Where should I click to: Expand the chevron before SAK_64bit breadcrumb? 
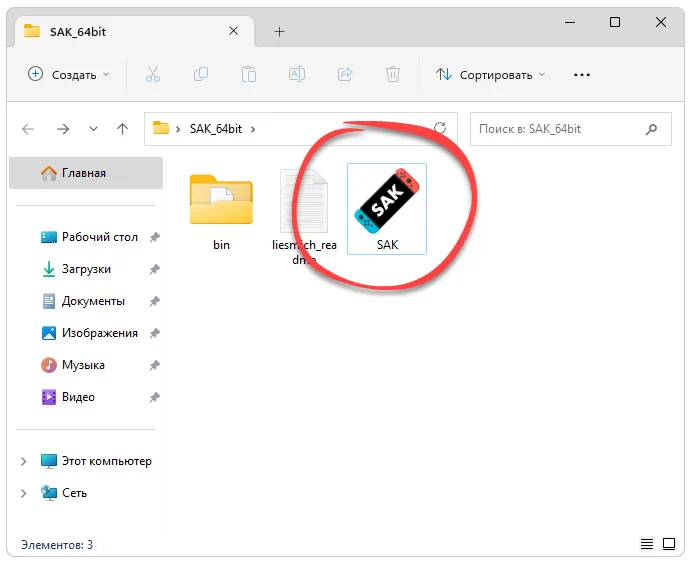coord(178,129)
